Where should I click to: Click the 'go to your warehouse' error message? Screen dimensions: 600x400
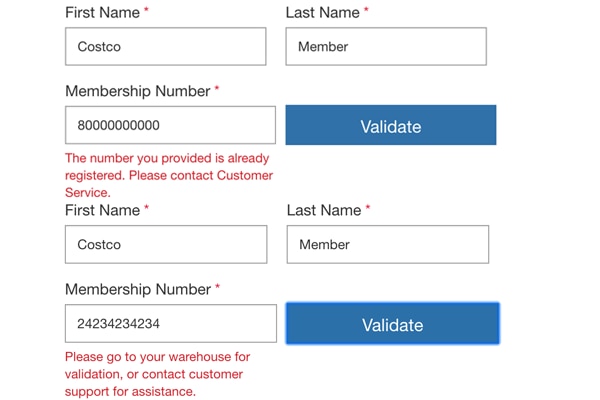tap(158, 373)
